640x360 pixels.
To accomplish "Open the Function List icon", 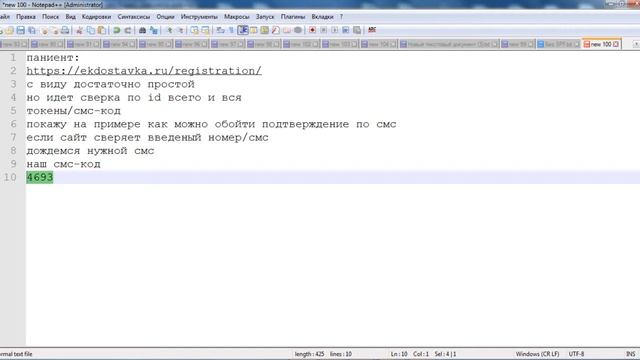I will point(276,30).
